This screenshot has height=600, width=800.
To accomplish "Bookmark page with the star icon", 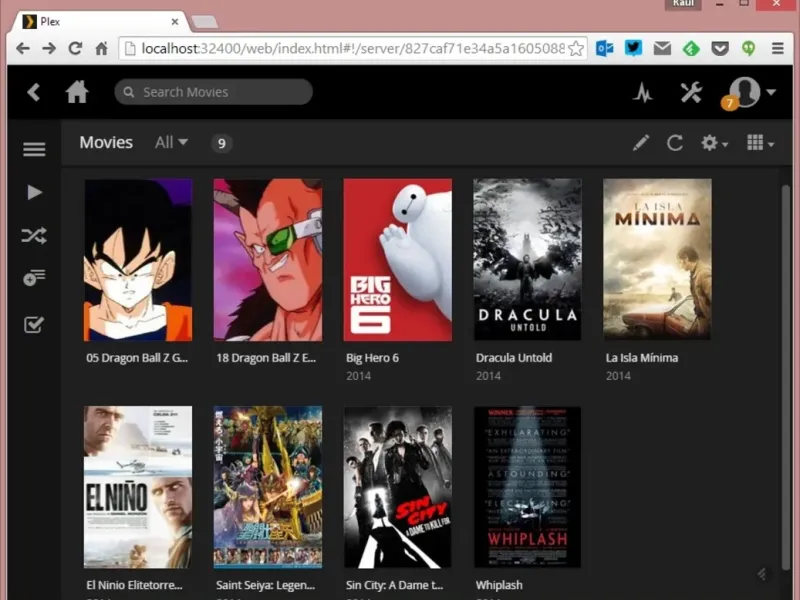I will [576, 48].
